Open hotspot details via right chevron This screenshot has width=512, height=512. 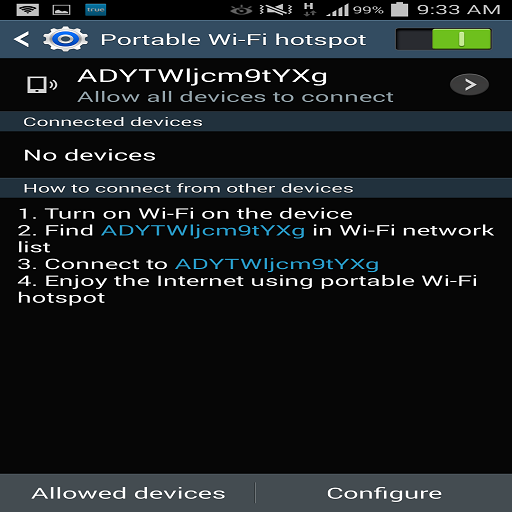pos(469,84)
